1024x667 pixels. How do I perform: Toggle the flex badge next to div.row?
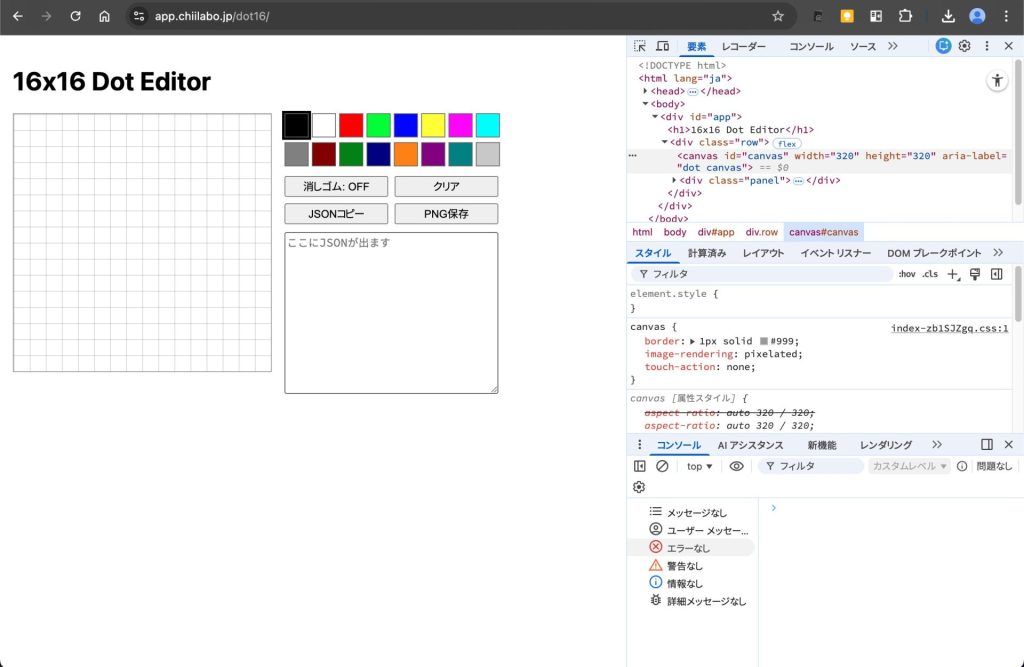787,143
